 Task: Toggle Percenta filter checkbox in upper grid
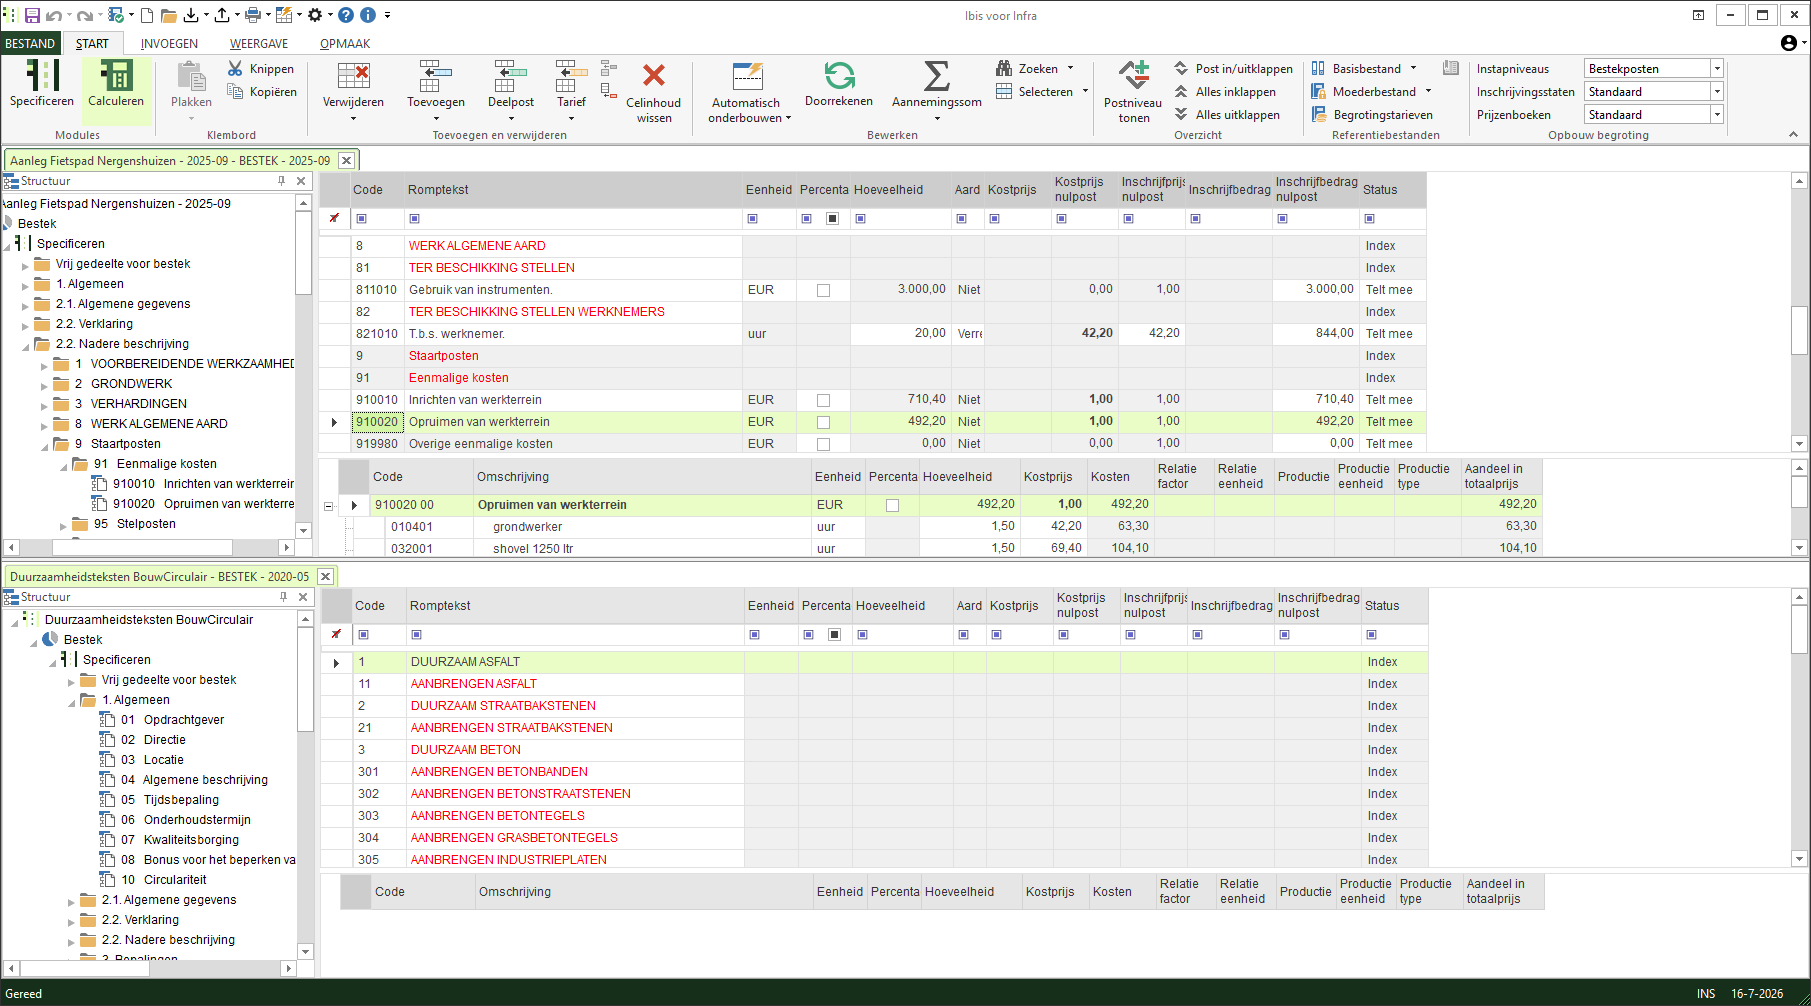coord(832,218)
